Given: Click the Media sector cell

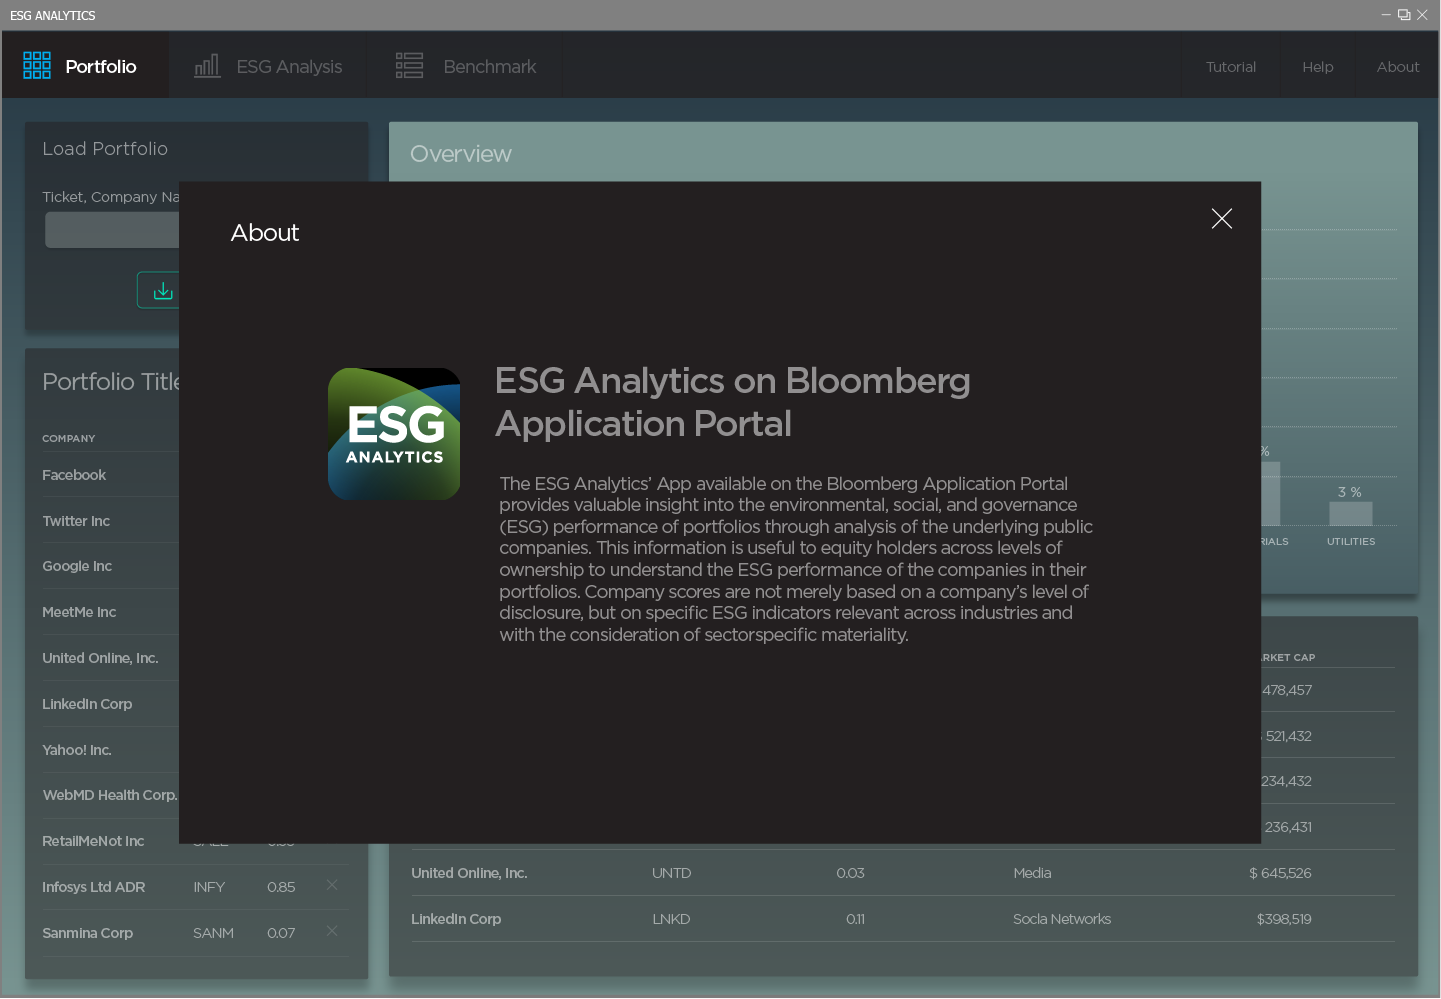Looking at the screenshot, I should 1032,873.
